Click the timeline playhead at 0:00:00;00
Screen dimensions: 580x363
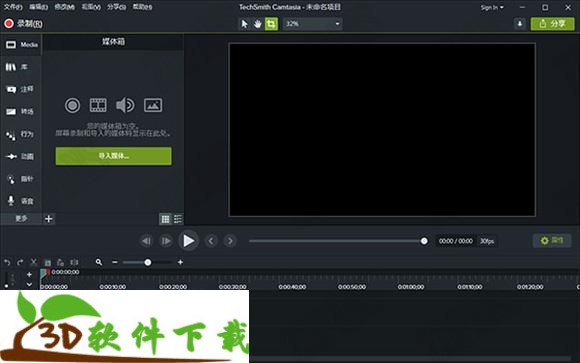point(44,273)
